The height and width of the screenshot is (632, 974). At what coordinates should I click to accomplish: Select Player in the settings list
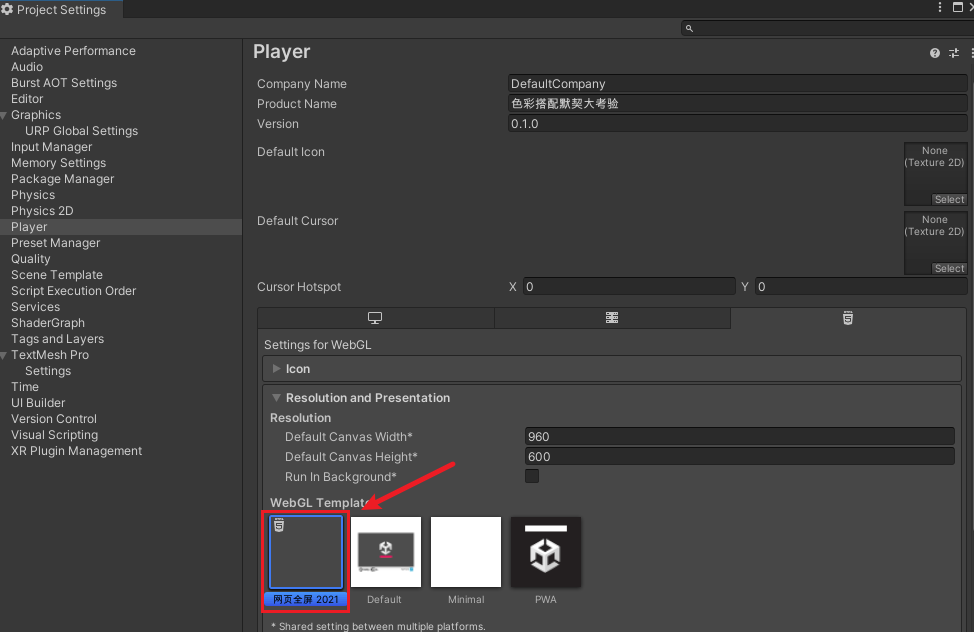click(121, 227)
